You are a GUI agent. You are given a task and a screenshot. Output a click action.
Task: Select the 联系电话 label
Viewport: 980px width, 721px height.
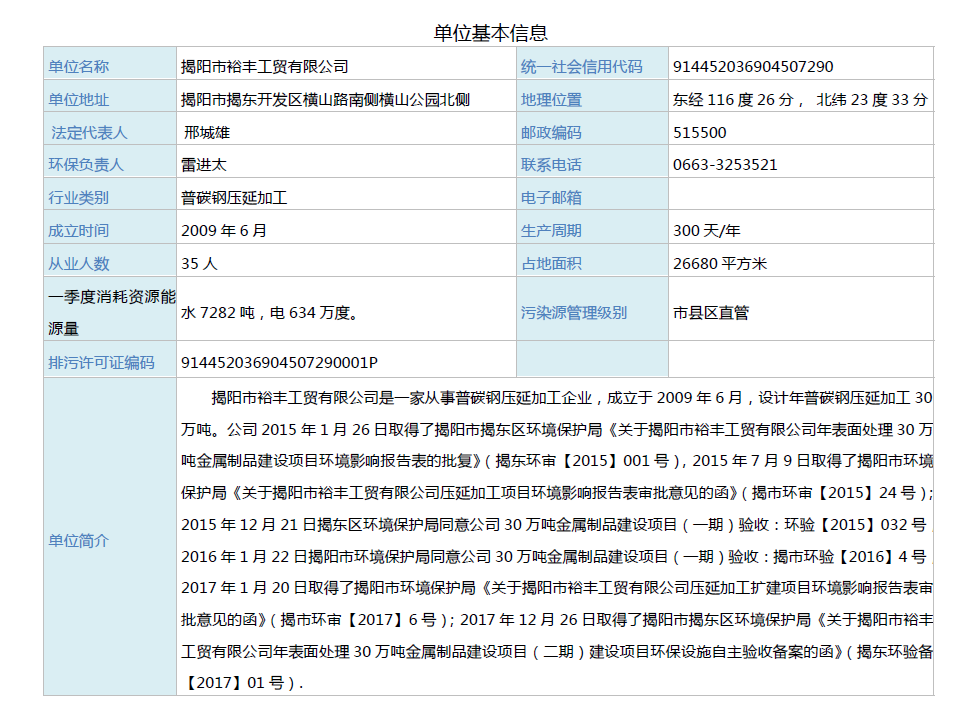click(551, 164)
